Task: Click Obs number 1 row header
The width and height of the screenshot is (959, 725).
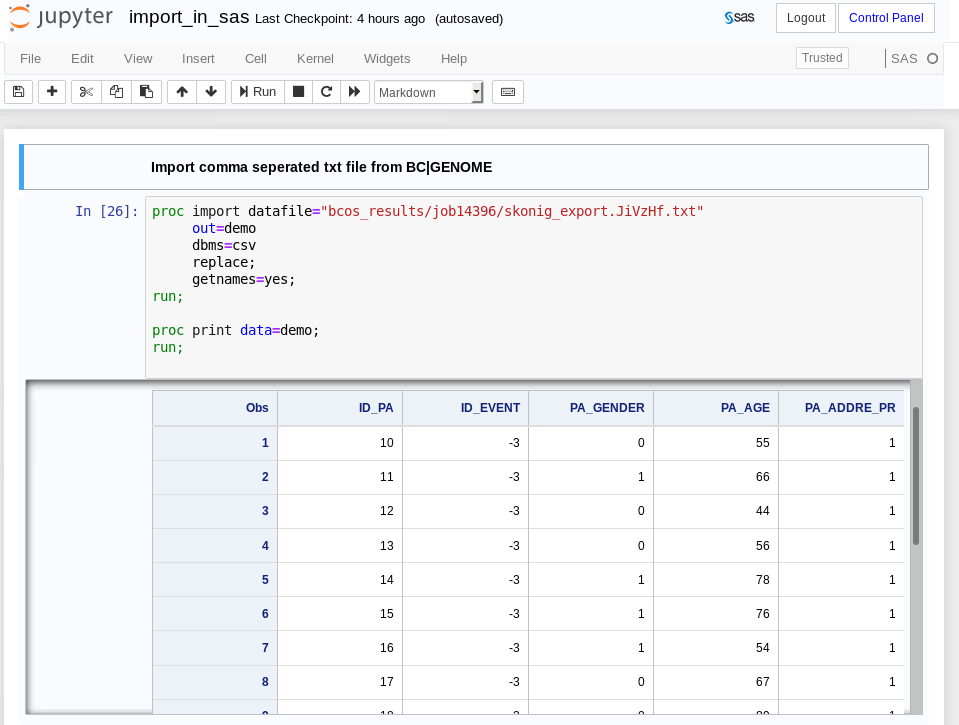Action: coord(215,443)
